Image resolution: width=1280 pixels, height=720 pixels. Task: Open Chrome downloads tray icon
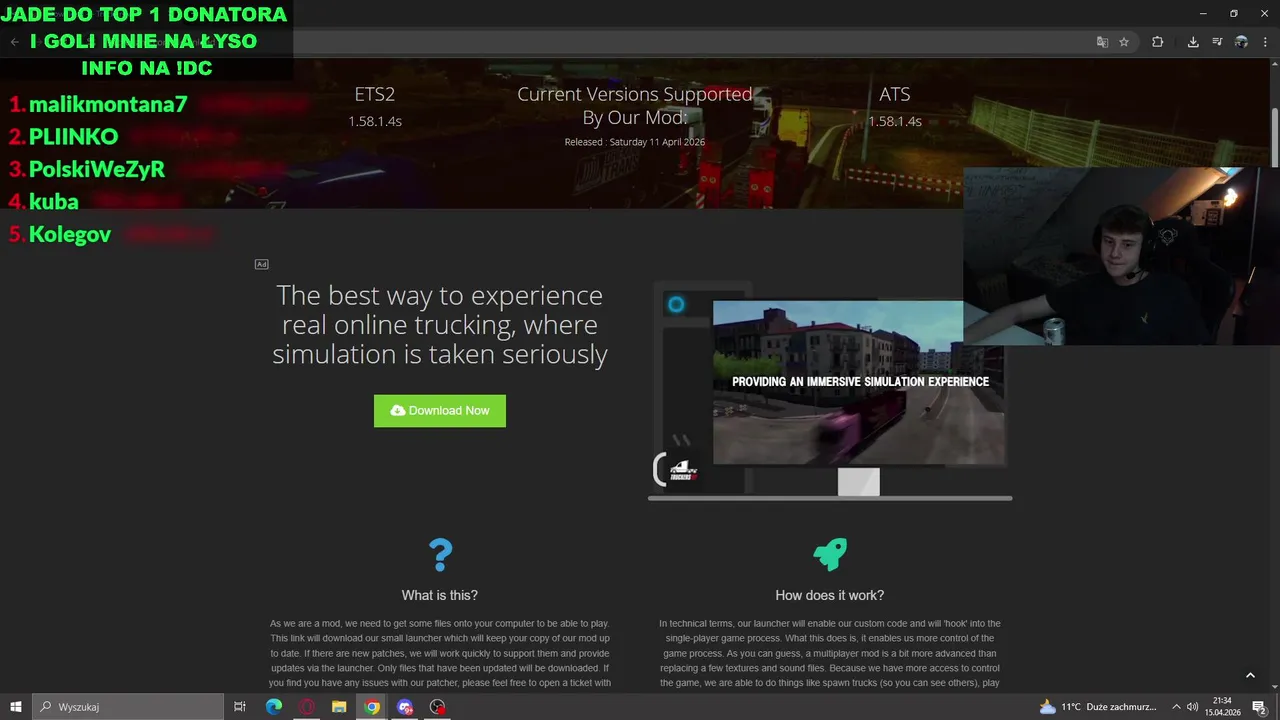click(1193, 42)
